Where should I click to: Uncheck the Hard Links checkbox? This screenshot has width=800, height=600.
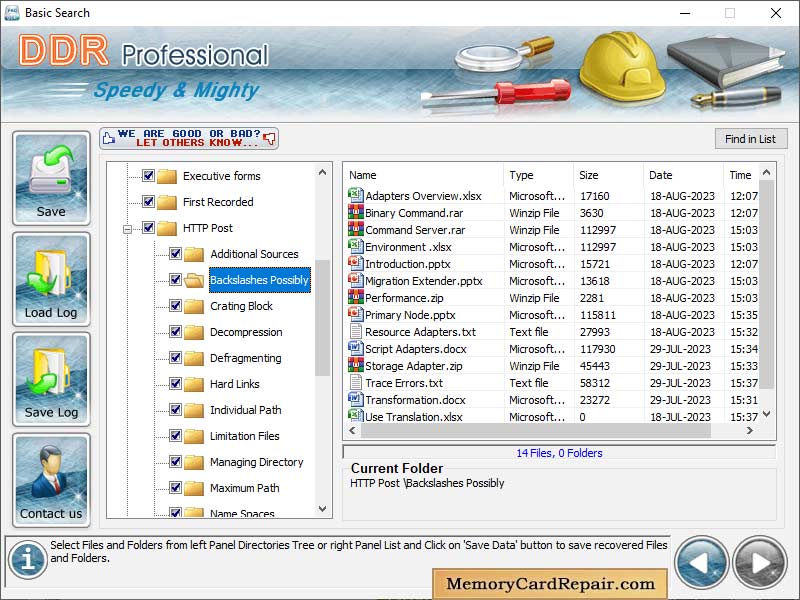tap(175, 384)
